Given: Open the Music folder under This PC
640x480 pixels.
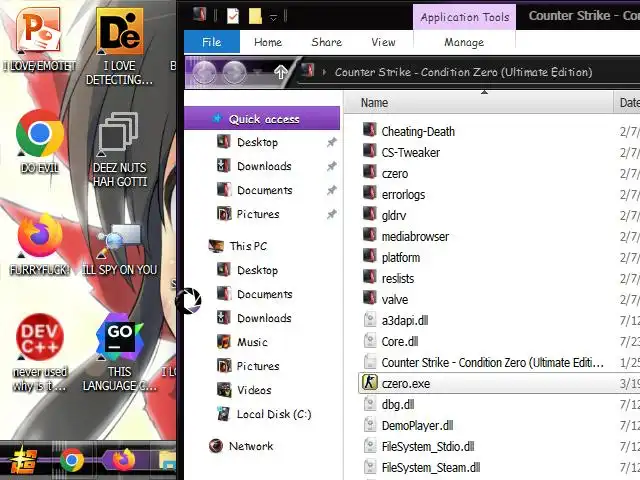Looking at the screenshot, I should (x=252, y=342).
